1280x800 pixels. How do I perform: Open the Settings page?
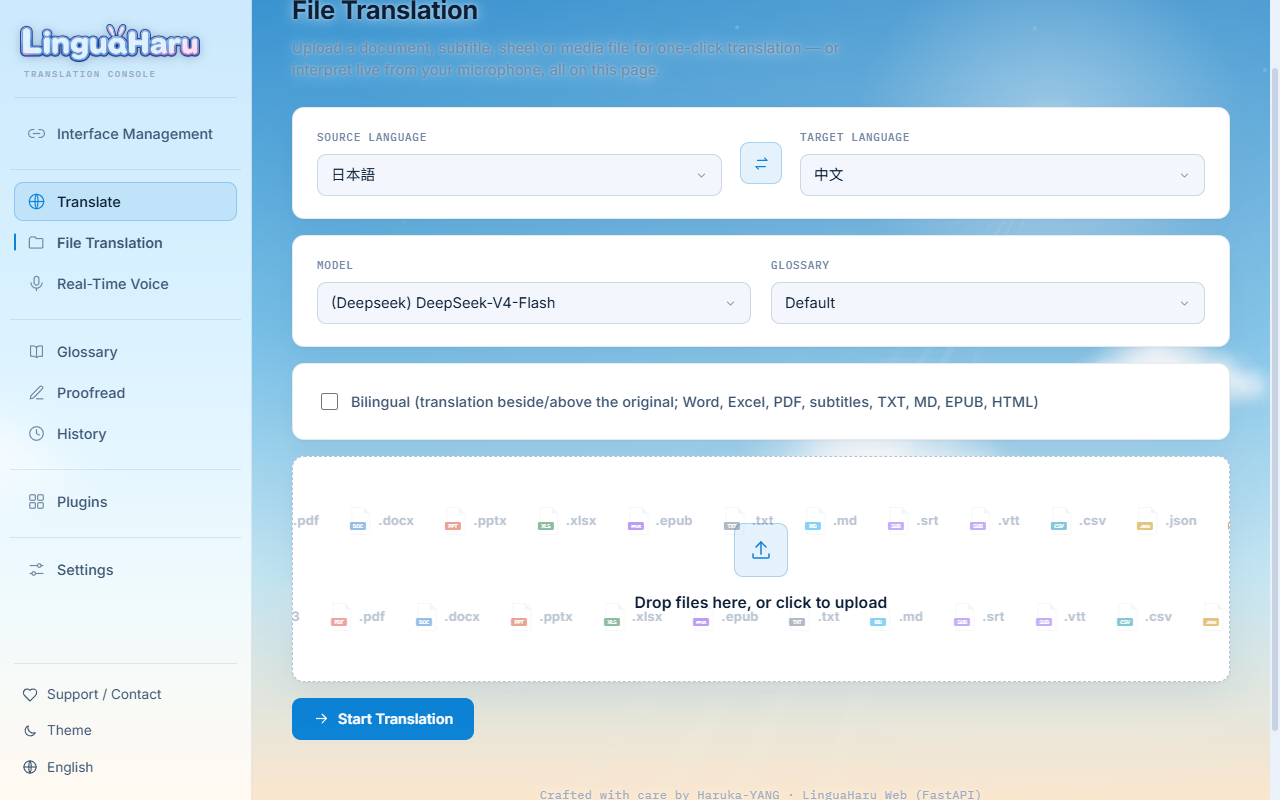coord(125,570)
